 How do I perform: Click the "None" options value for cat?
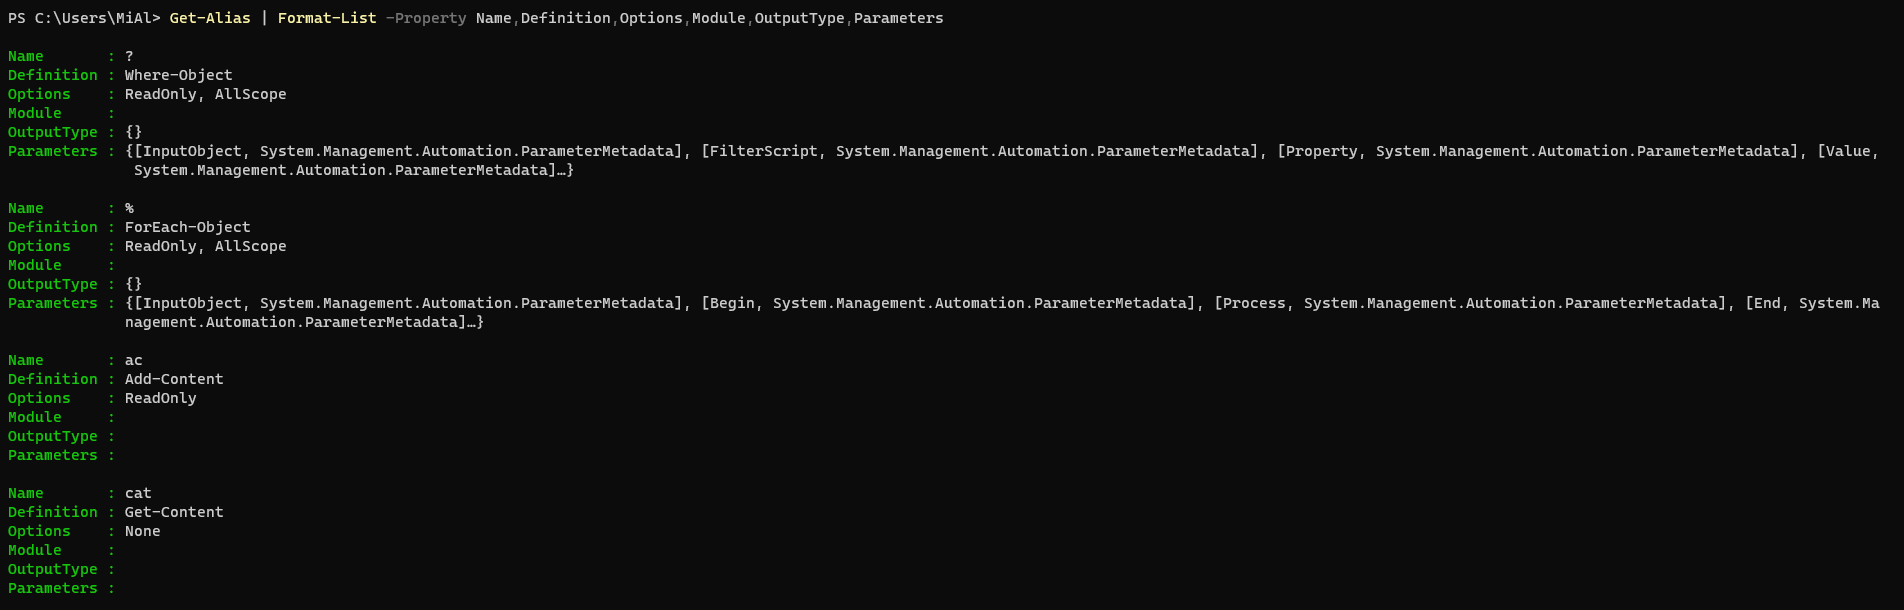click(142, 531)
